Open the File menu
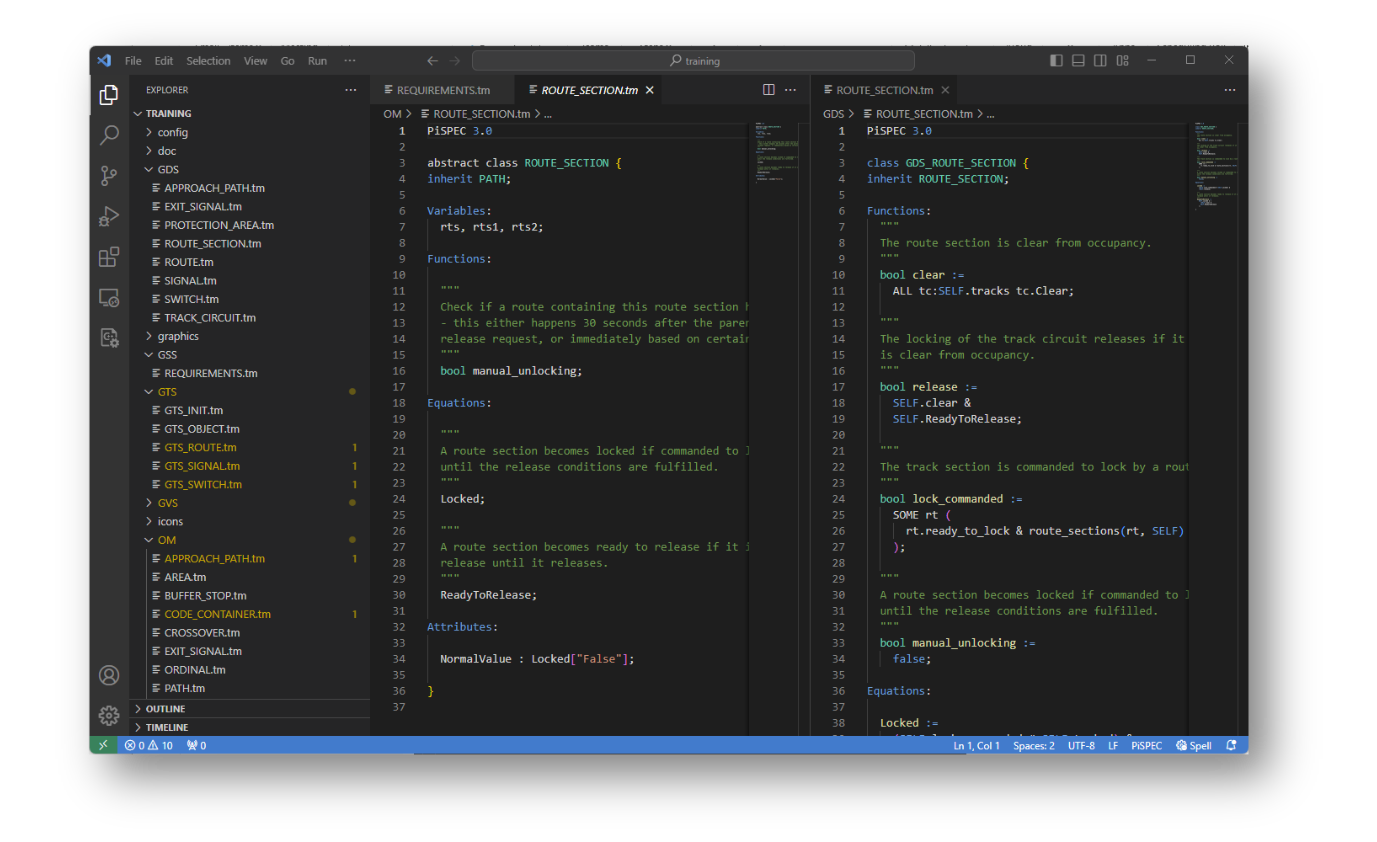The width and height of the screenshot is (1377, 842). pos(133,60)
